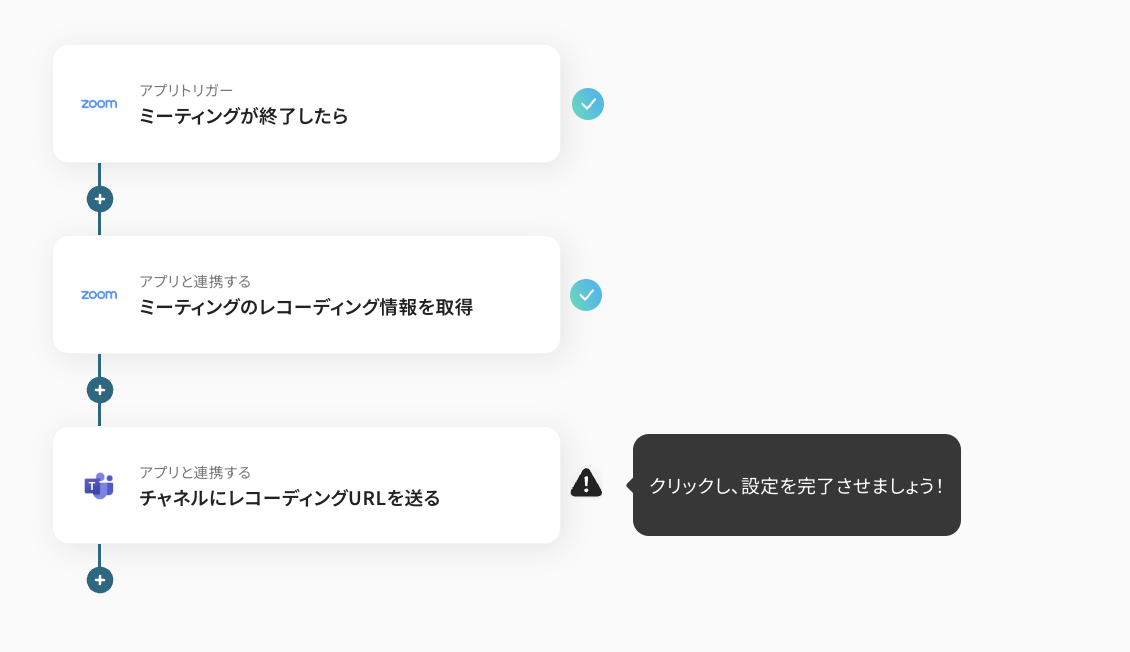Click the plus icon below the recording info step
Image resolution: width=1130 pixels, height=652 pixels.
coord(99,390)
